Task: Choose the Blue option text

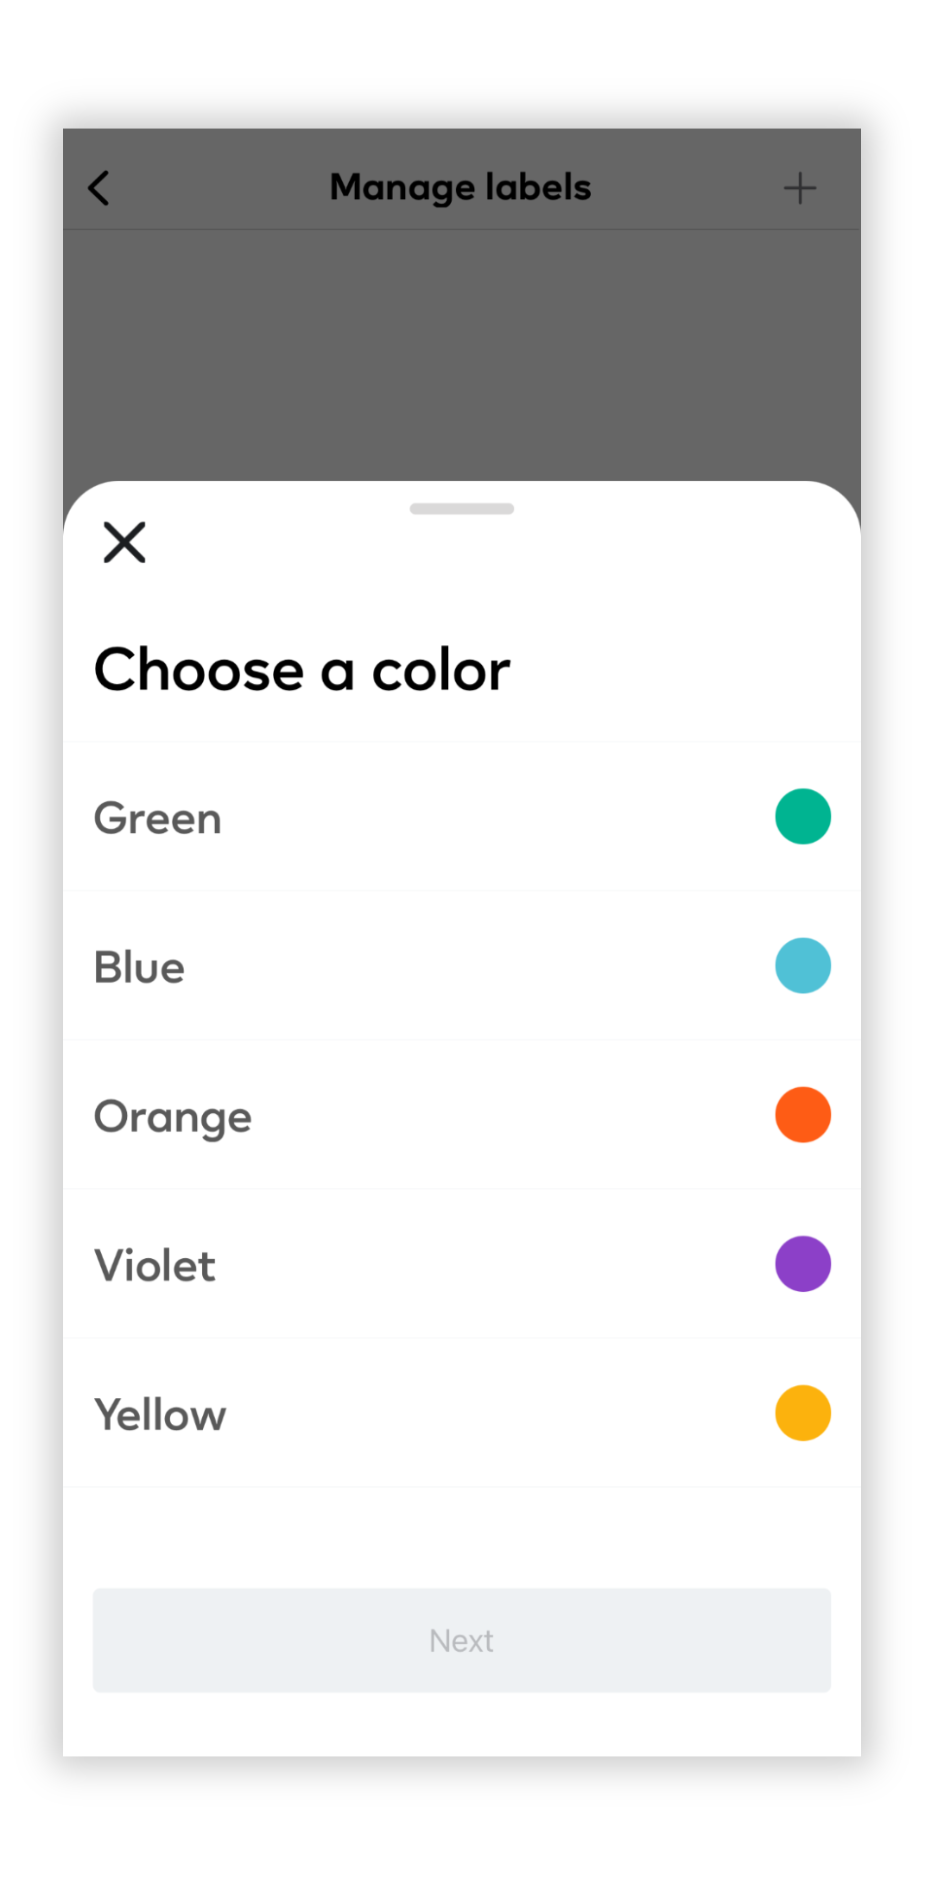Action: tap(139, 967)
